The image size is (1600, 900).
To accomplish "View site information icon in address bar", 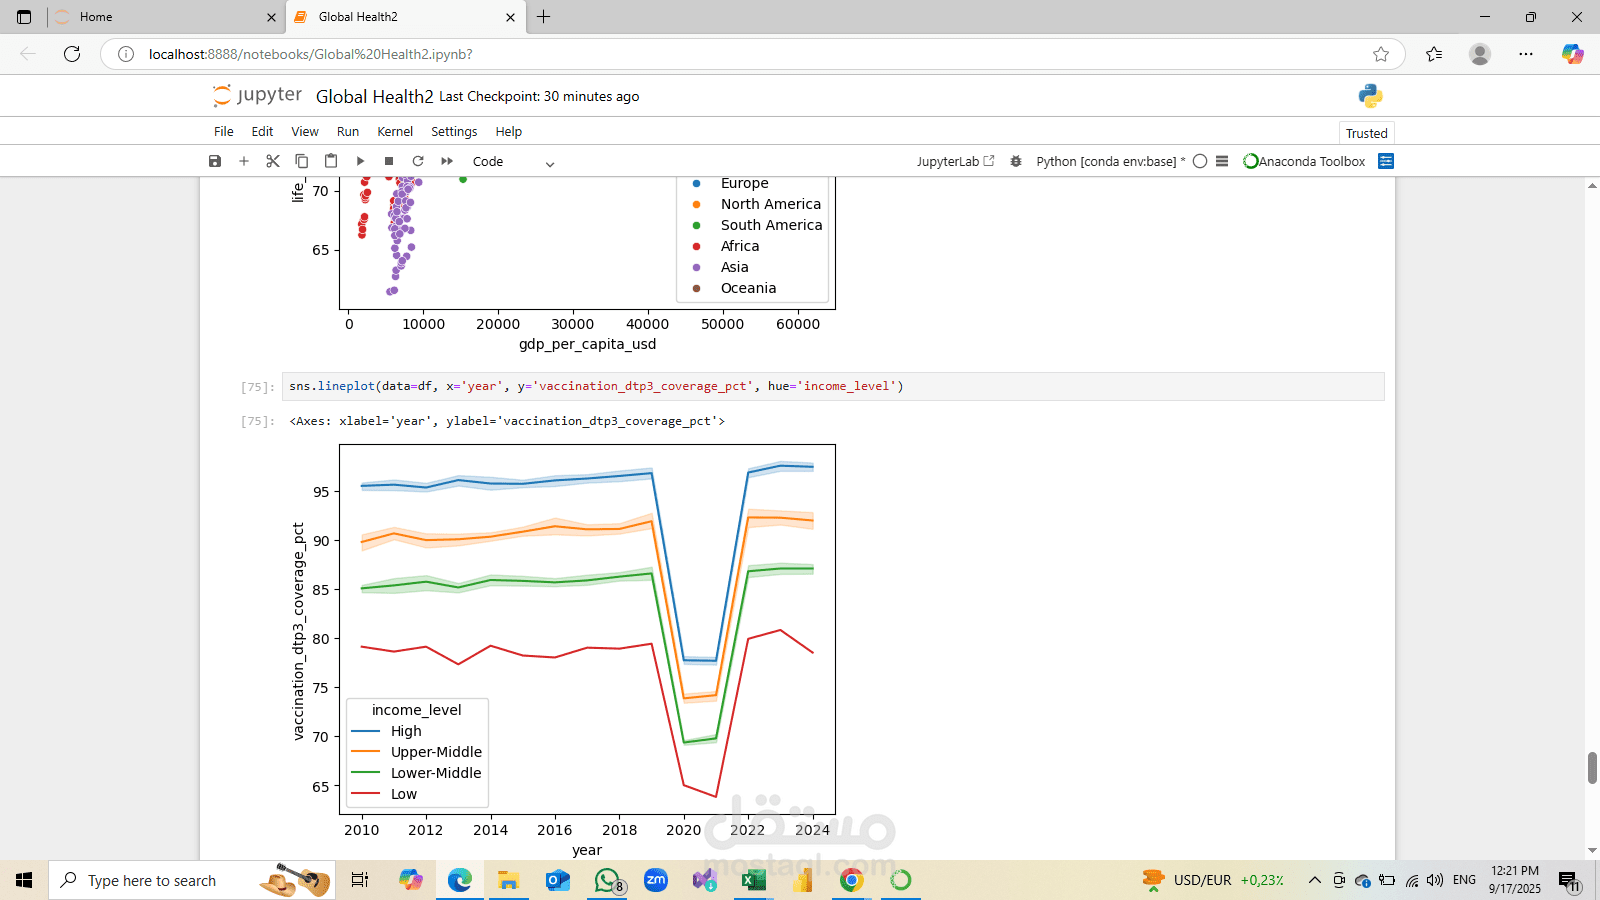I will 126,54.
